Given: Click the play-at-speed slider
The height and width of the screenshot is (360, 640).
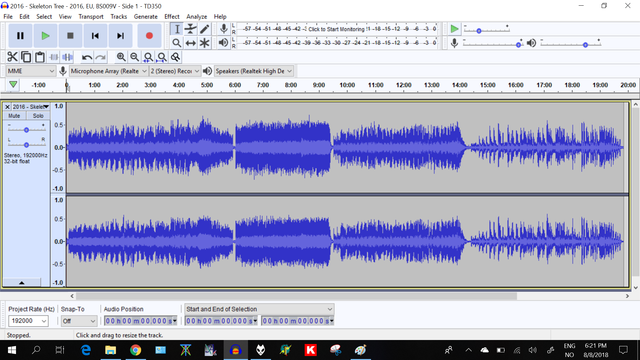Looking at the screenshot, I should coord(486,29).
